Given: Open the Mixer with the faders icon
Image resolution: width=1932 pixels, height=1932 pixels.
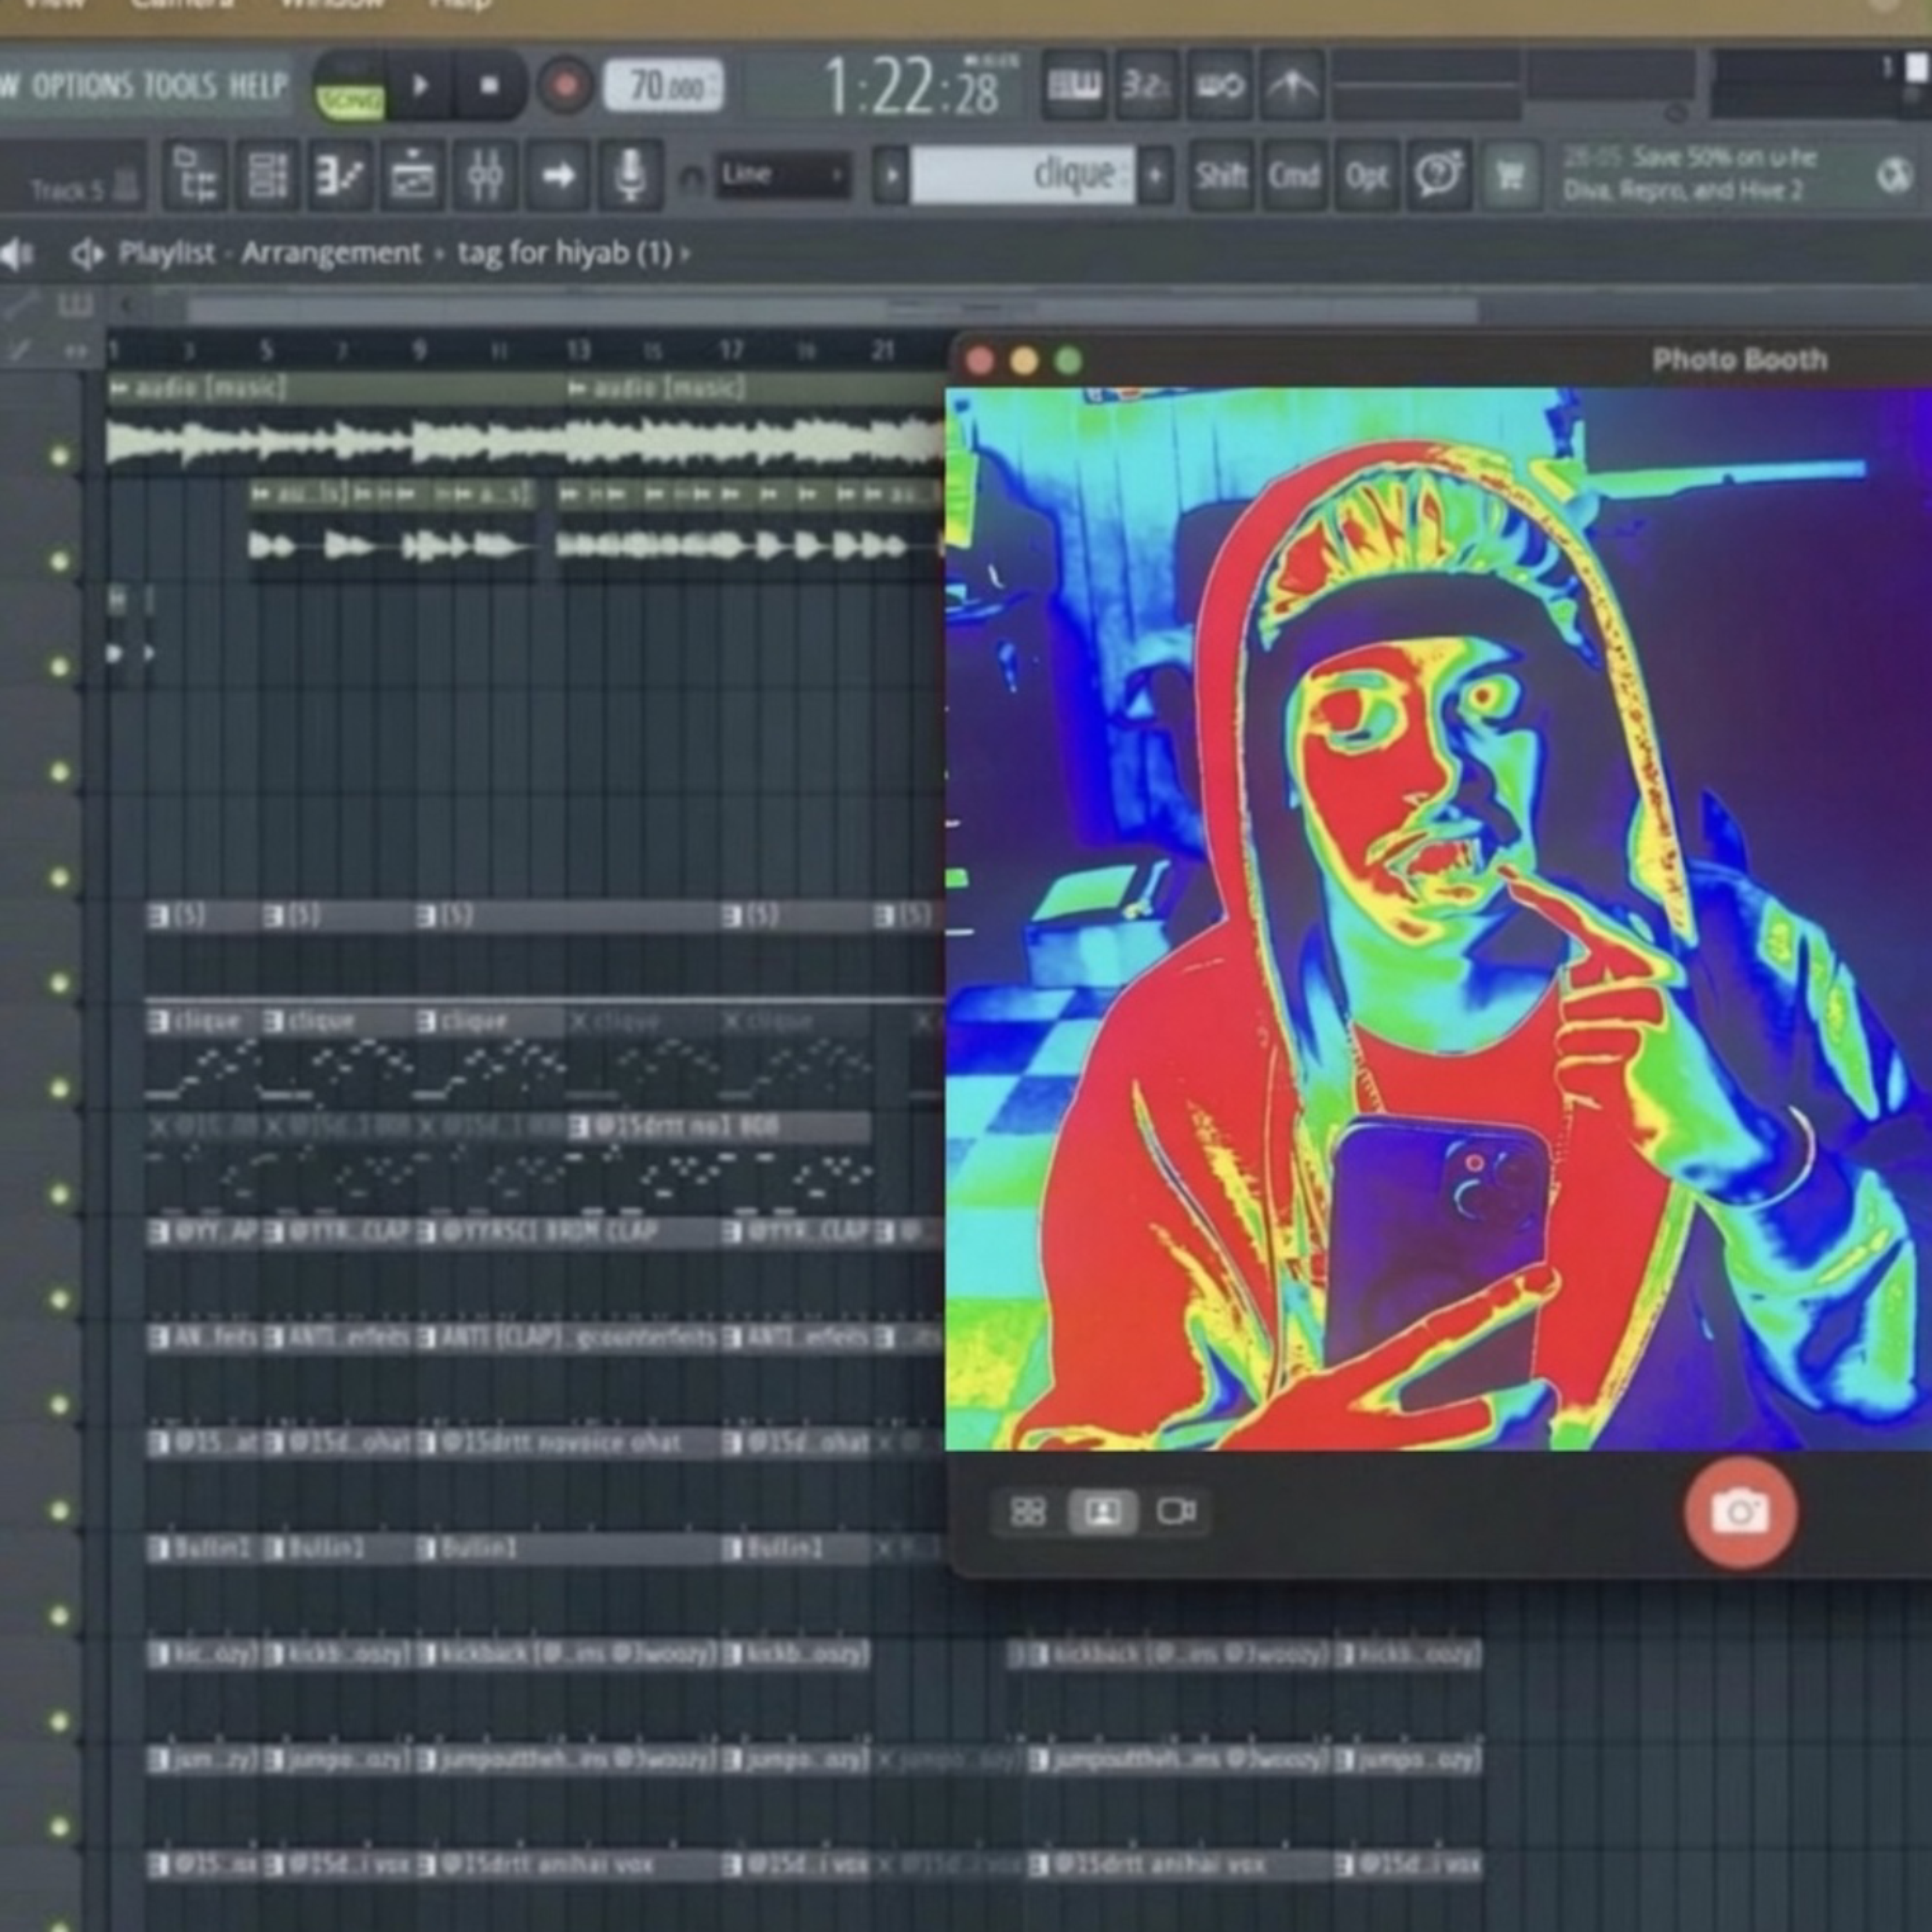Looking at the screenshot, I should coord(485,176).
